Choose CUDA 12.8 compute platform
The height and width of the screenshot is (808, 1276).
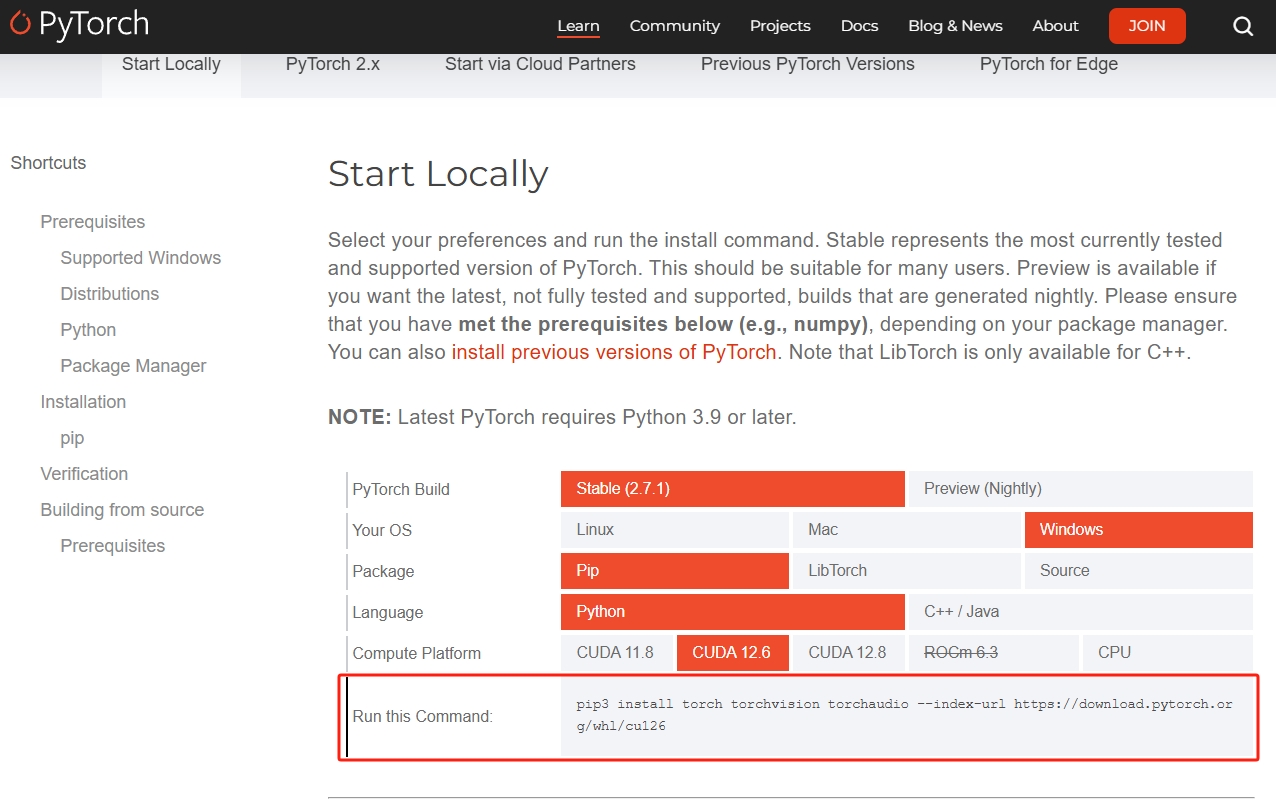click(x=849, y=653)
